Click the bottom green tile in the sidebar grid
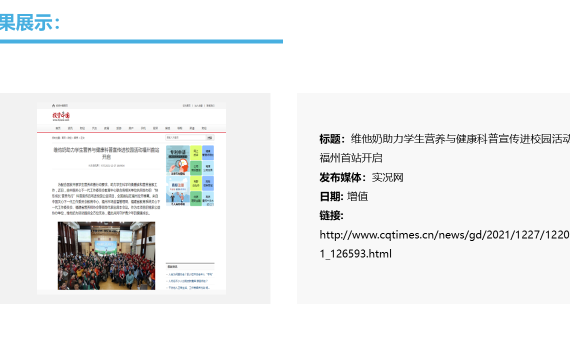 point(196,199)
